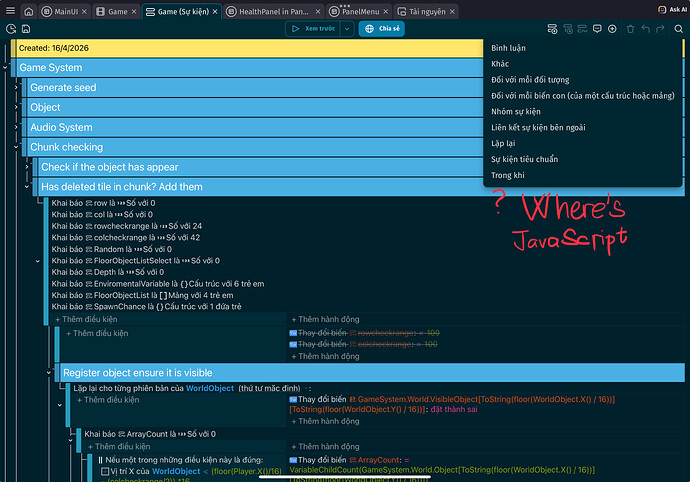Screen dimensions: 690x482
Task: Toggle checkbox beside Vị trí X condition
Action: point(105,471)
